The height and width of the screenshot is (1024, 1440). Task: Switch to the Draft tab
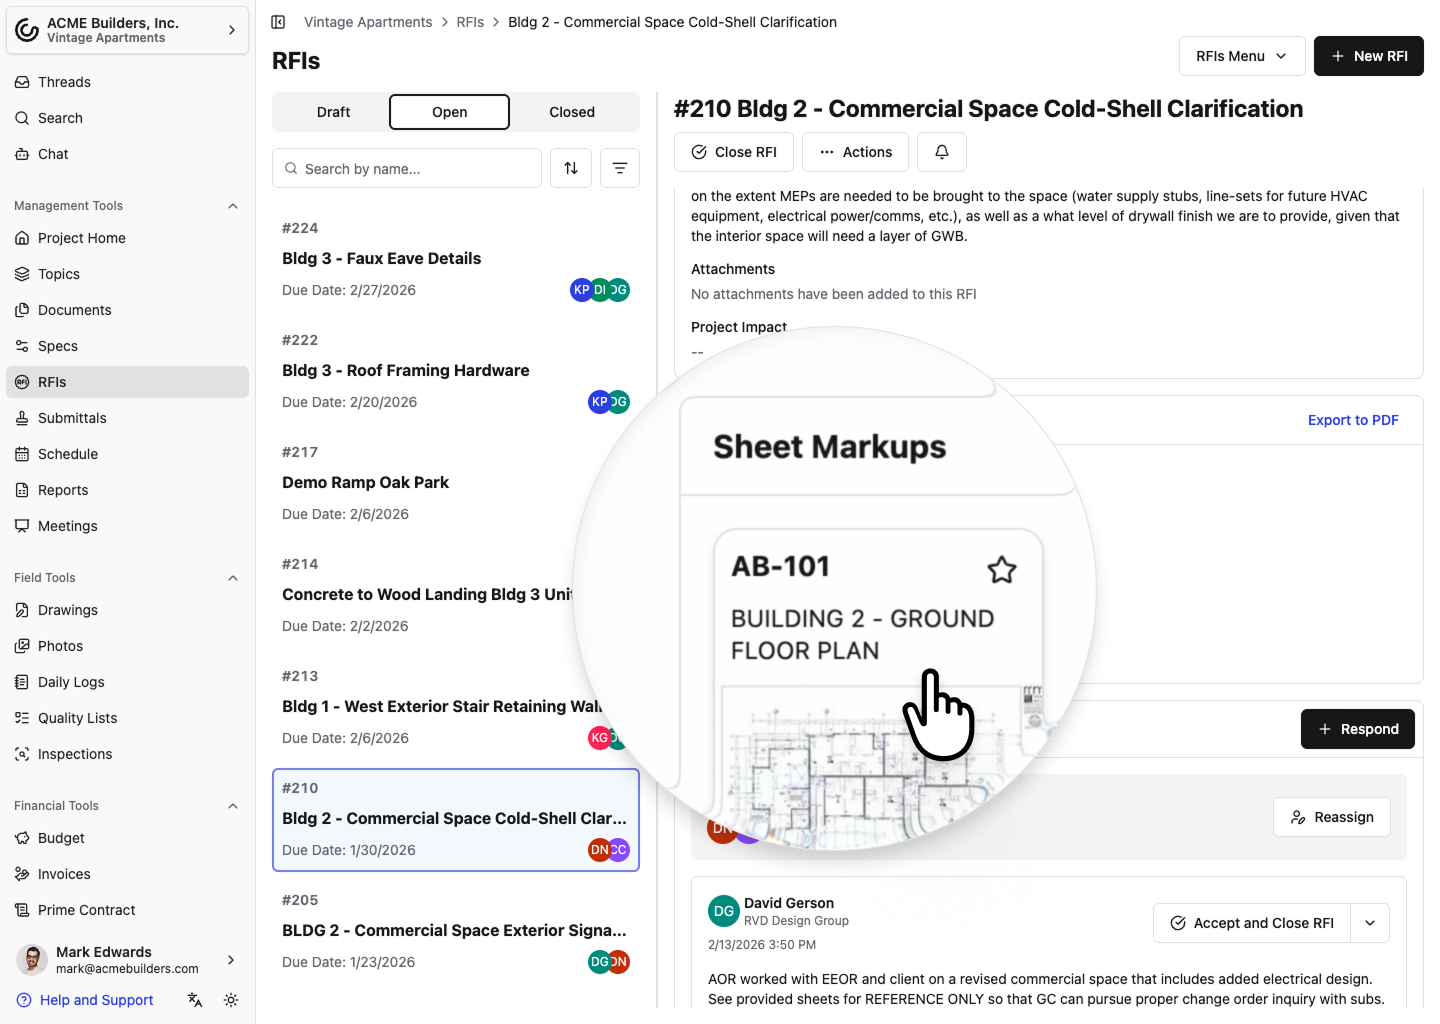point(333,112)
